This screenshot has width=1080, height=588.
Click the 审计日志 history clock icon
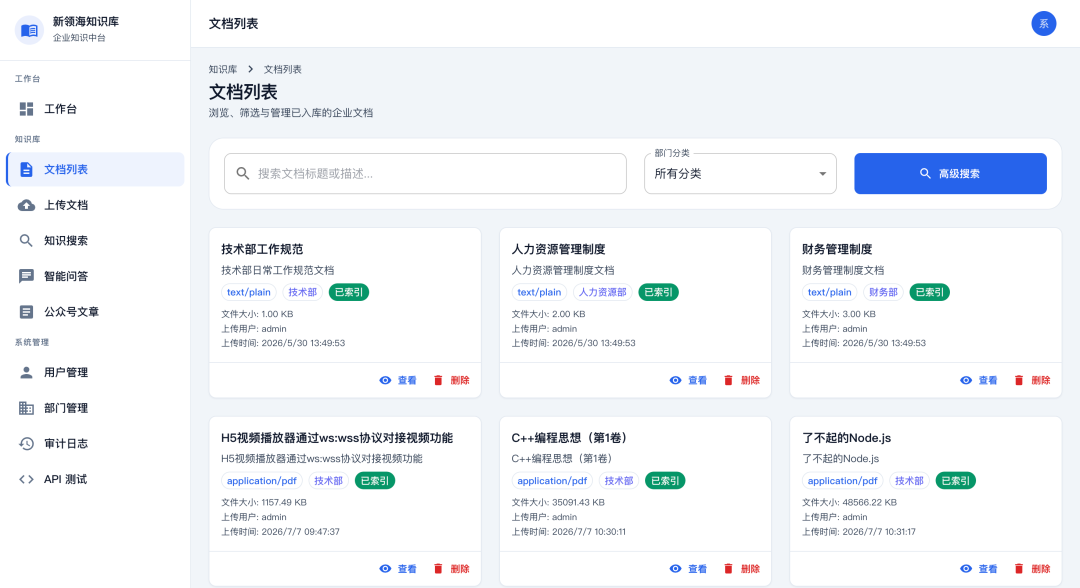point(26,443)
